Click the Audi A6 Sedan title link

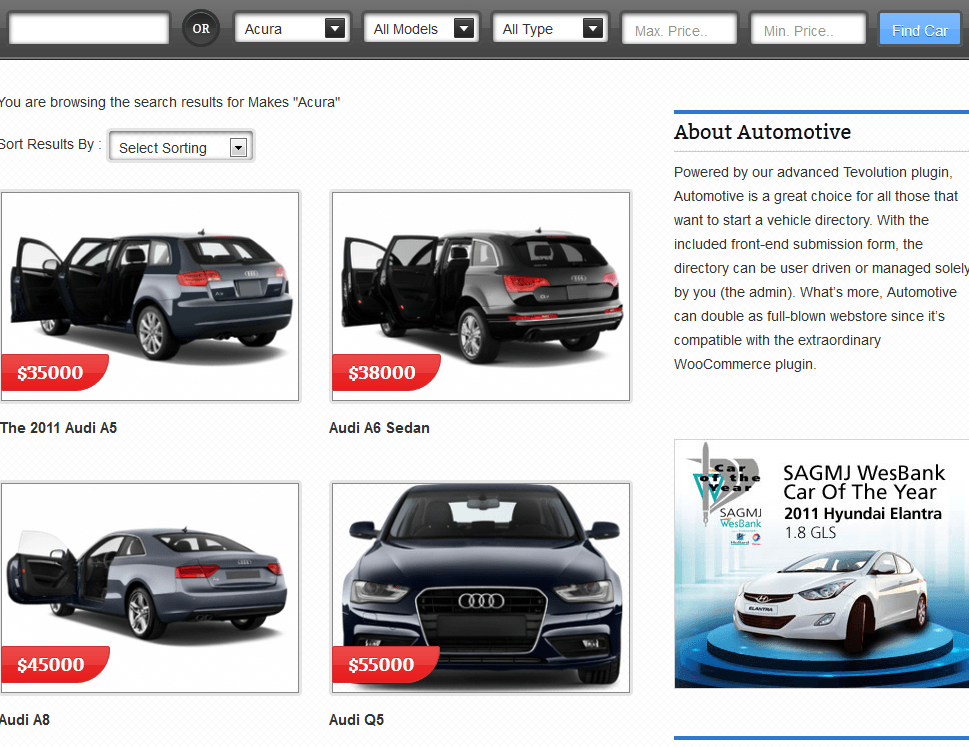click(x=379, y=428)
